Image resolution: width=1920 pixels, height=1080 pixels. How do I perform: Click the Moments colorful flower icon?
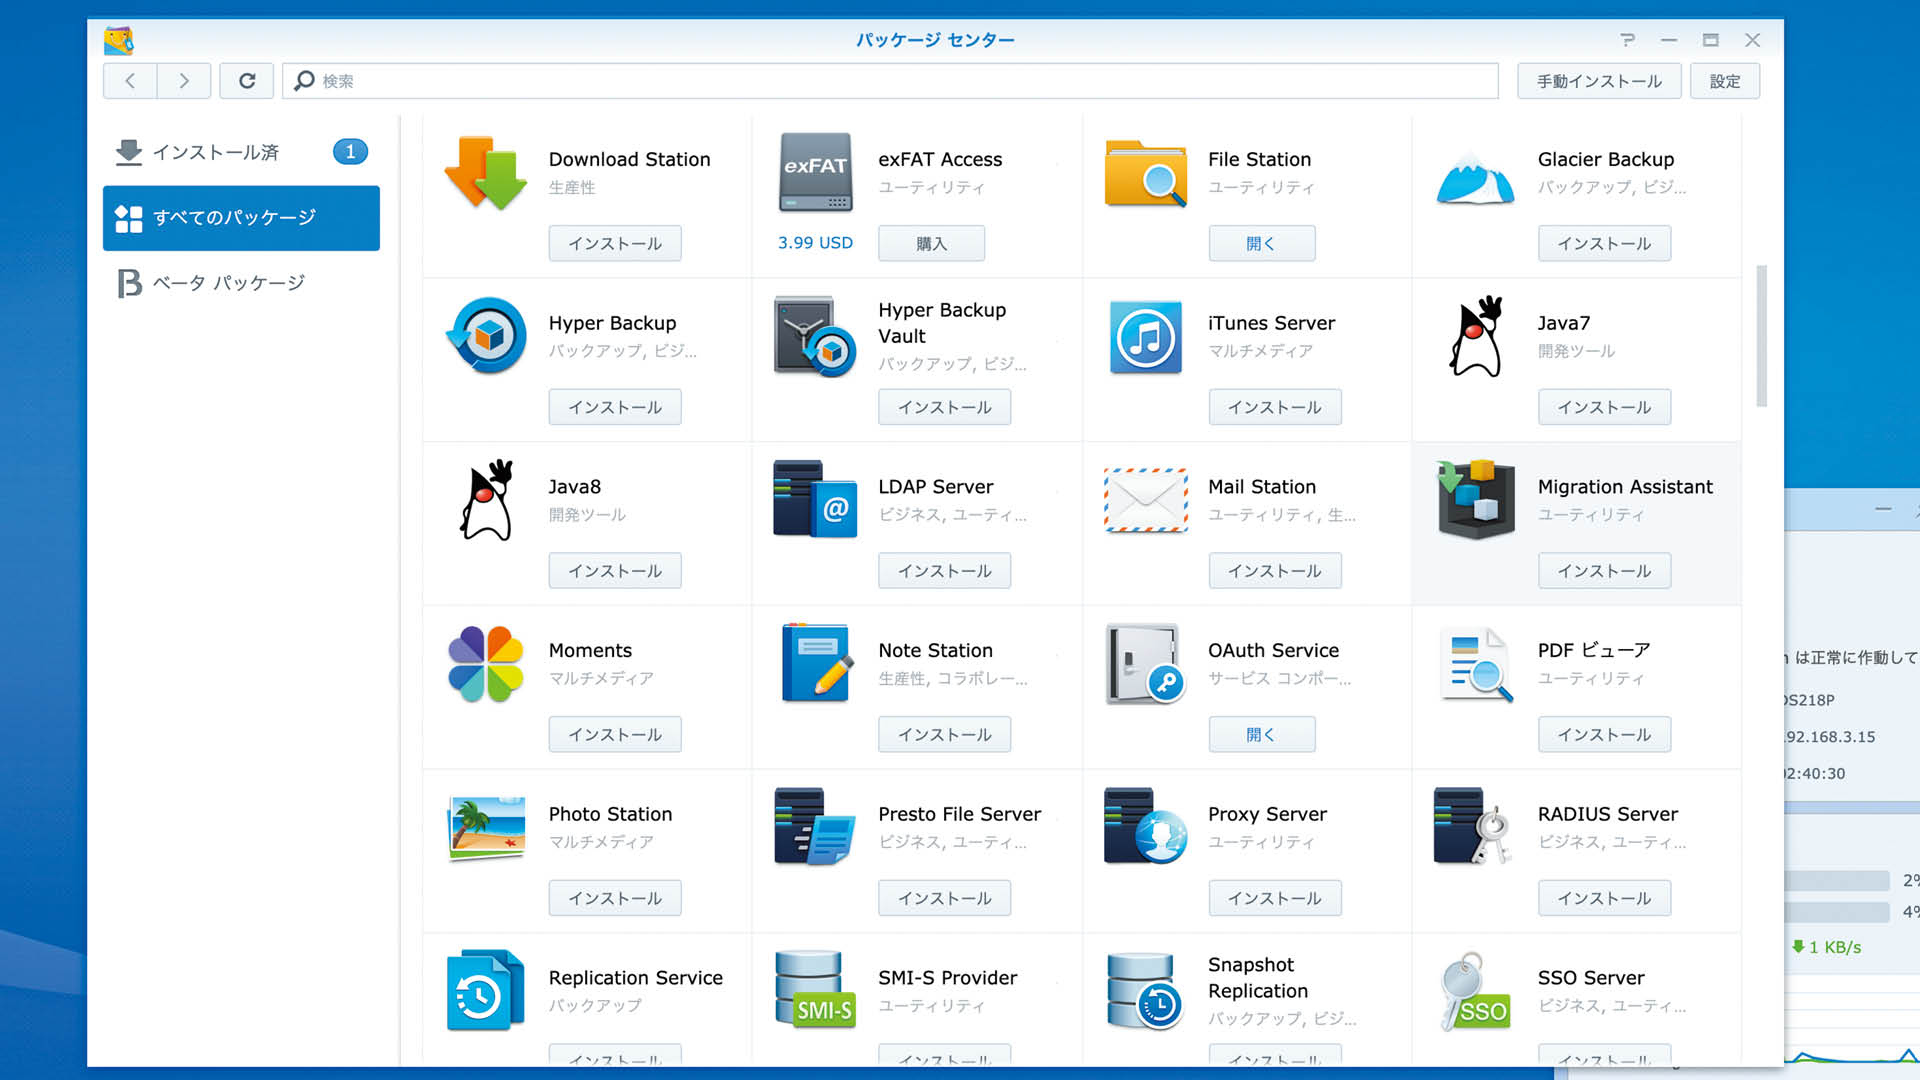486,664
